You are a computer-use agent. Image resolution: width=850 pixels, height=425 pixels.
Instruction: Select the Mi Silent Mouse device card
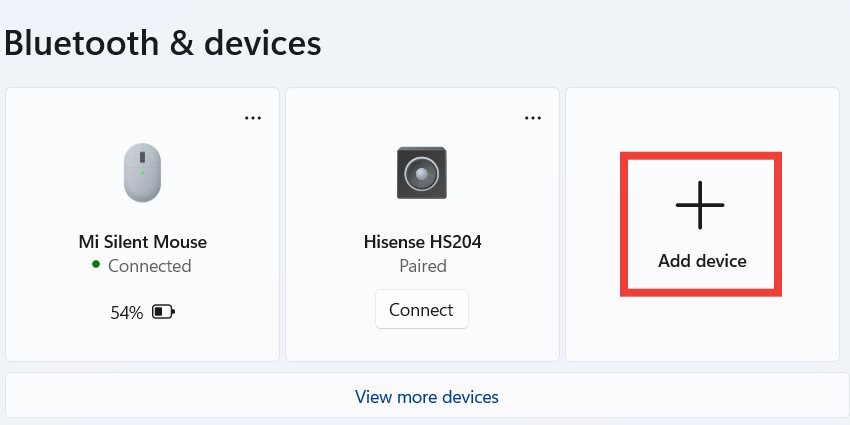[143, 224]
